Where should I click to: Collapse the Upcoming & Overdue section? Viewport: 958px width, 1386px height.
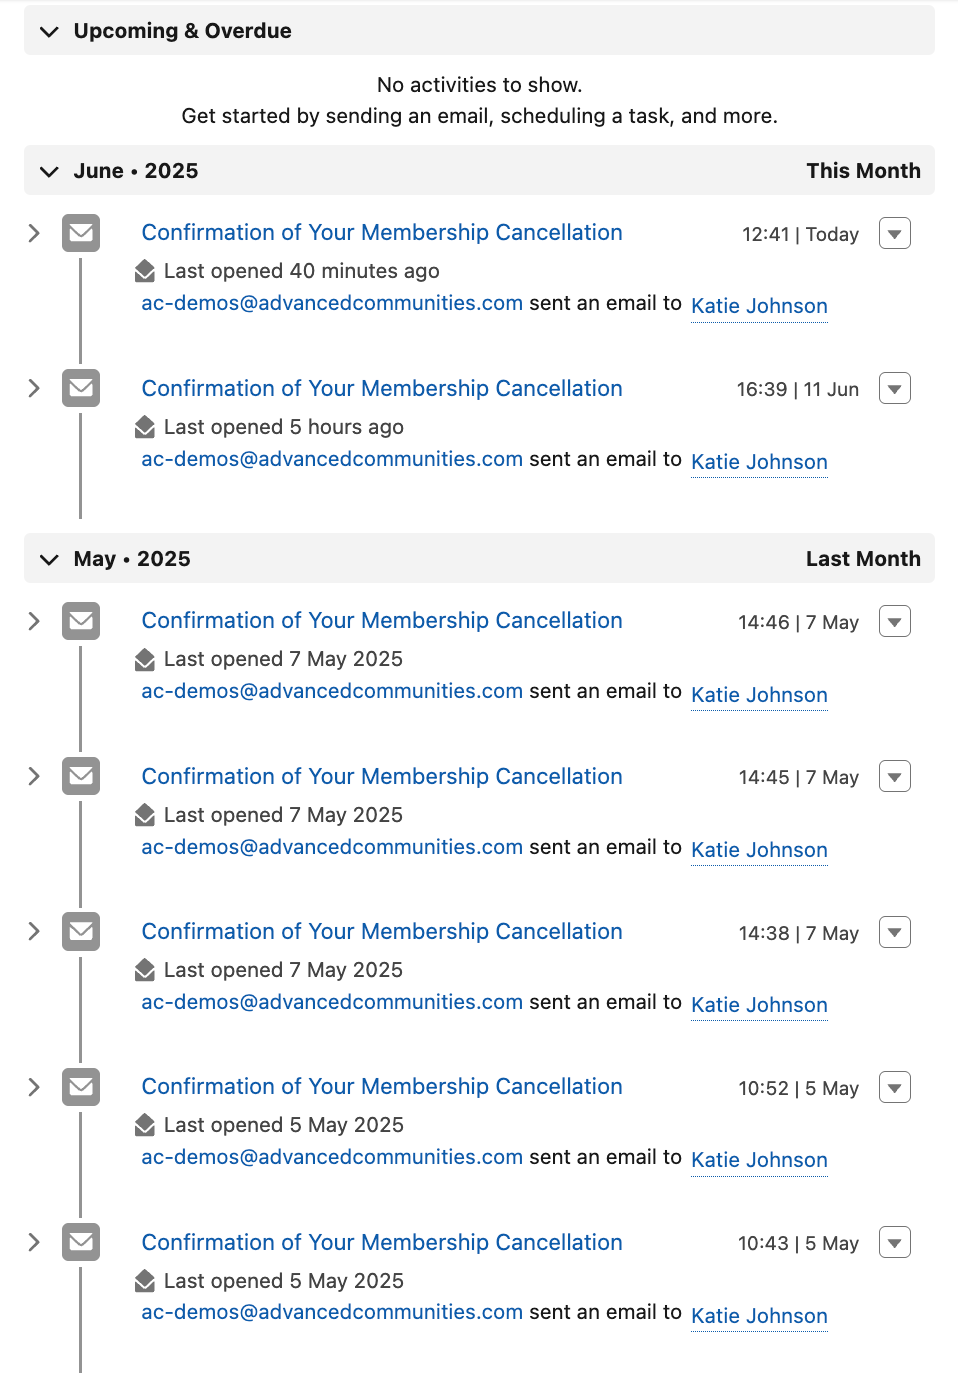pyautogui.click(x=49, y=32)
